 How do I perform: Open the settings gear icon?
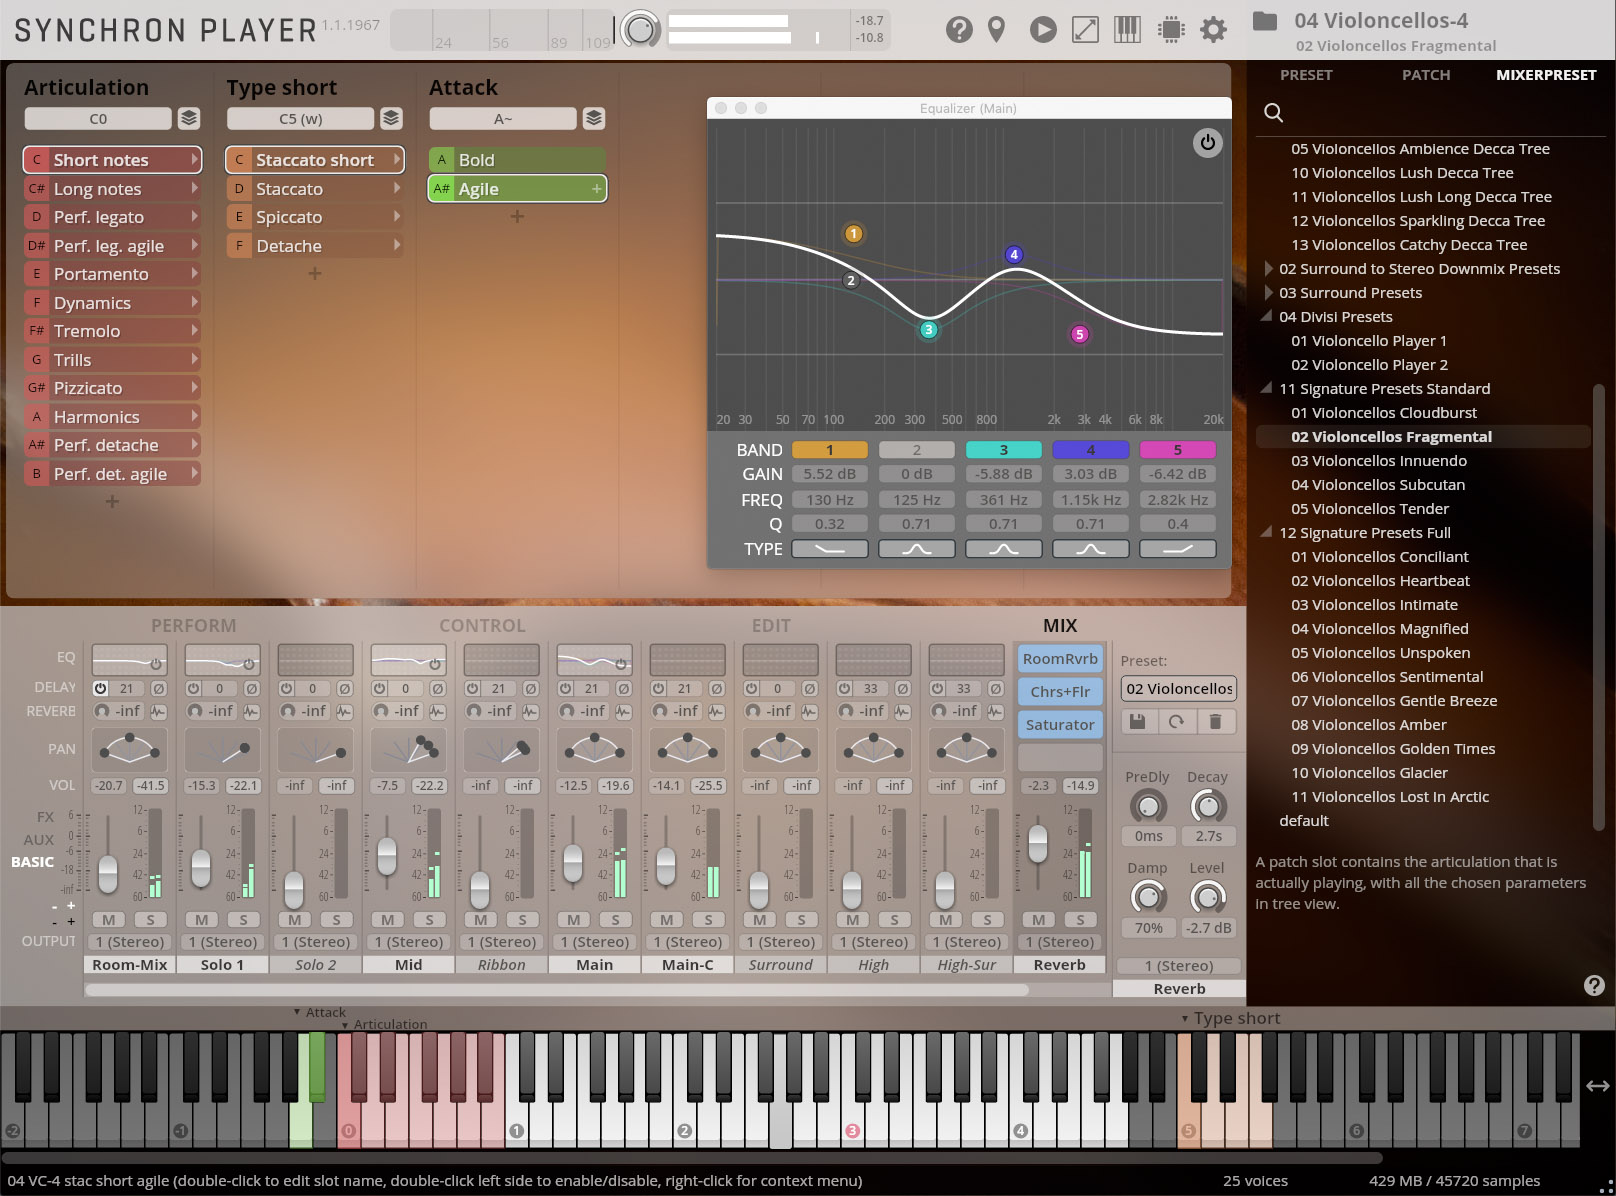coord(1213,30)
